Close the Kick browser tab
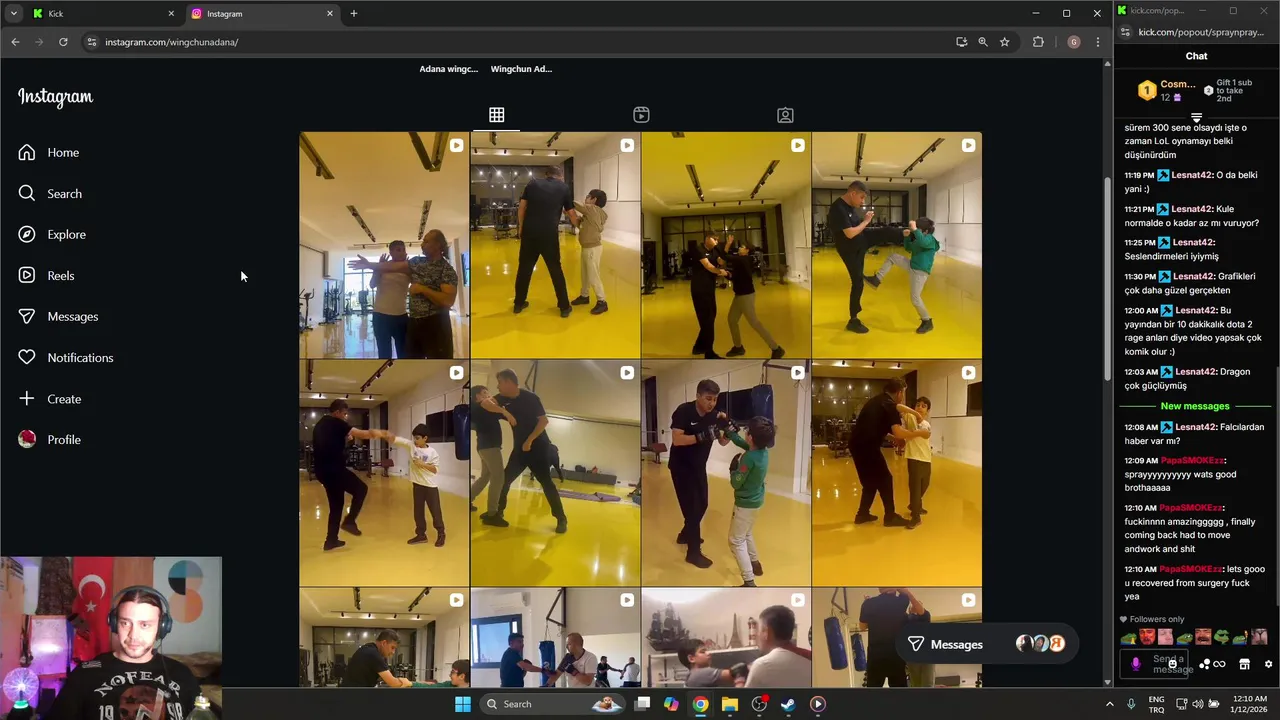This screenshot has width=1280, height=720. coord(171,14)
